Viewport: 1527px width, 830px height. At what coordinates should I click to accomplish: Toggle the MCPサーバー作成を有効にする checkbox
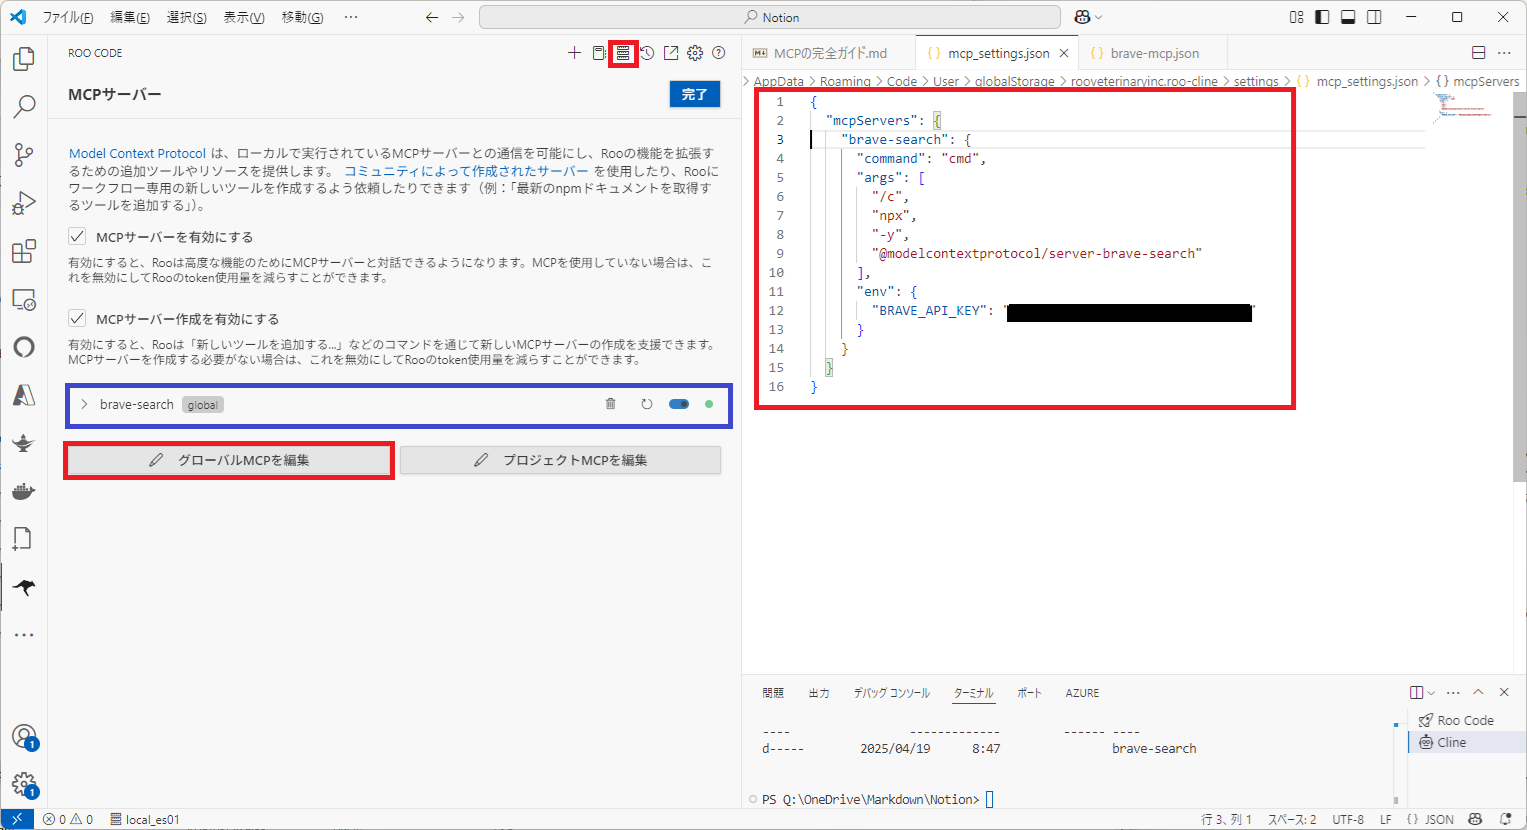(x=77, y=318)
